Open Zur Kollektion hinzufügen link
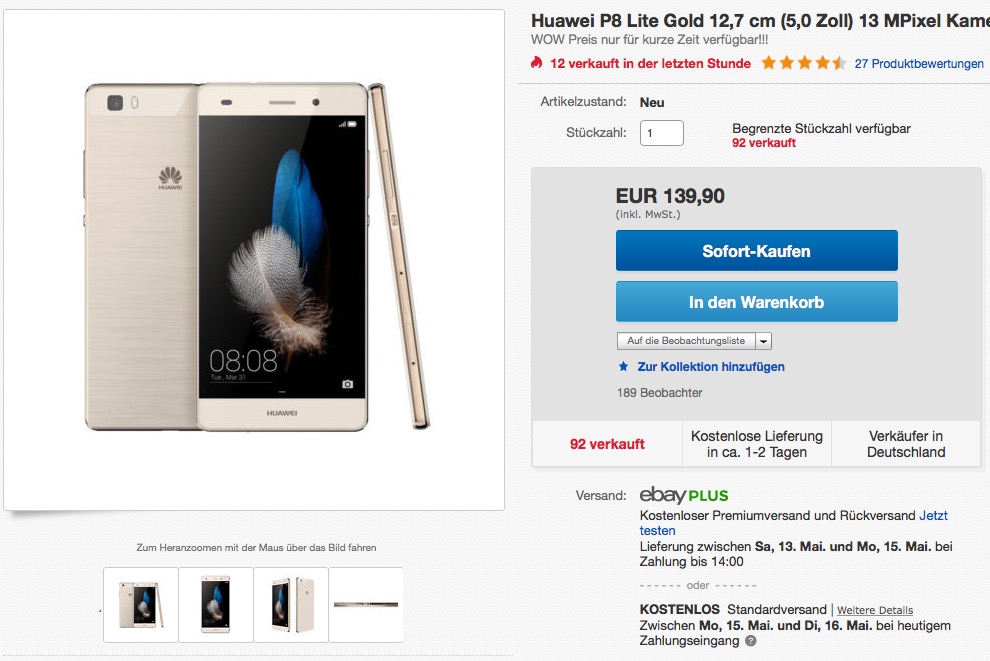The image size is (990, 661). coord(711,367)
